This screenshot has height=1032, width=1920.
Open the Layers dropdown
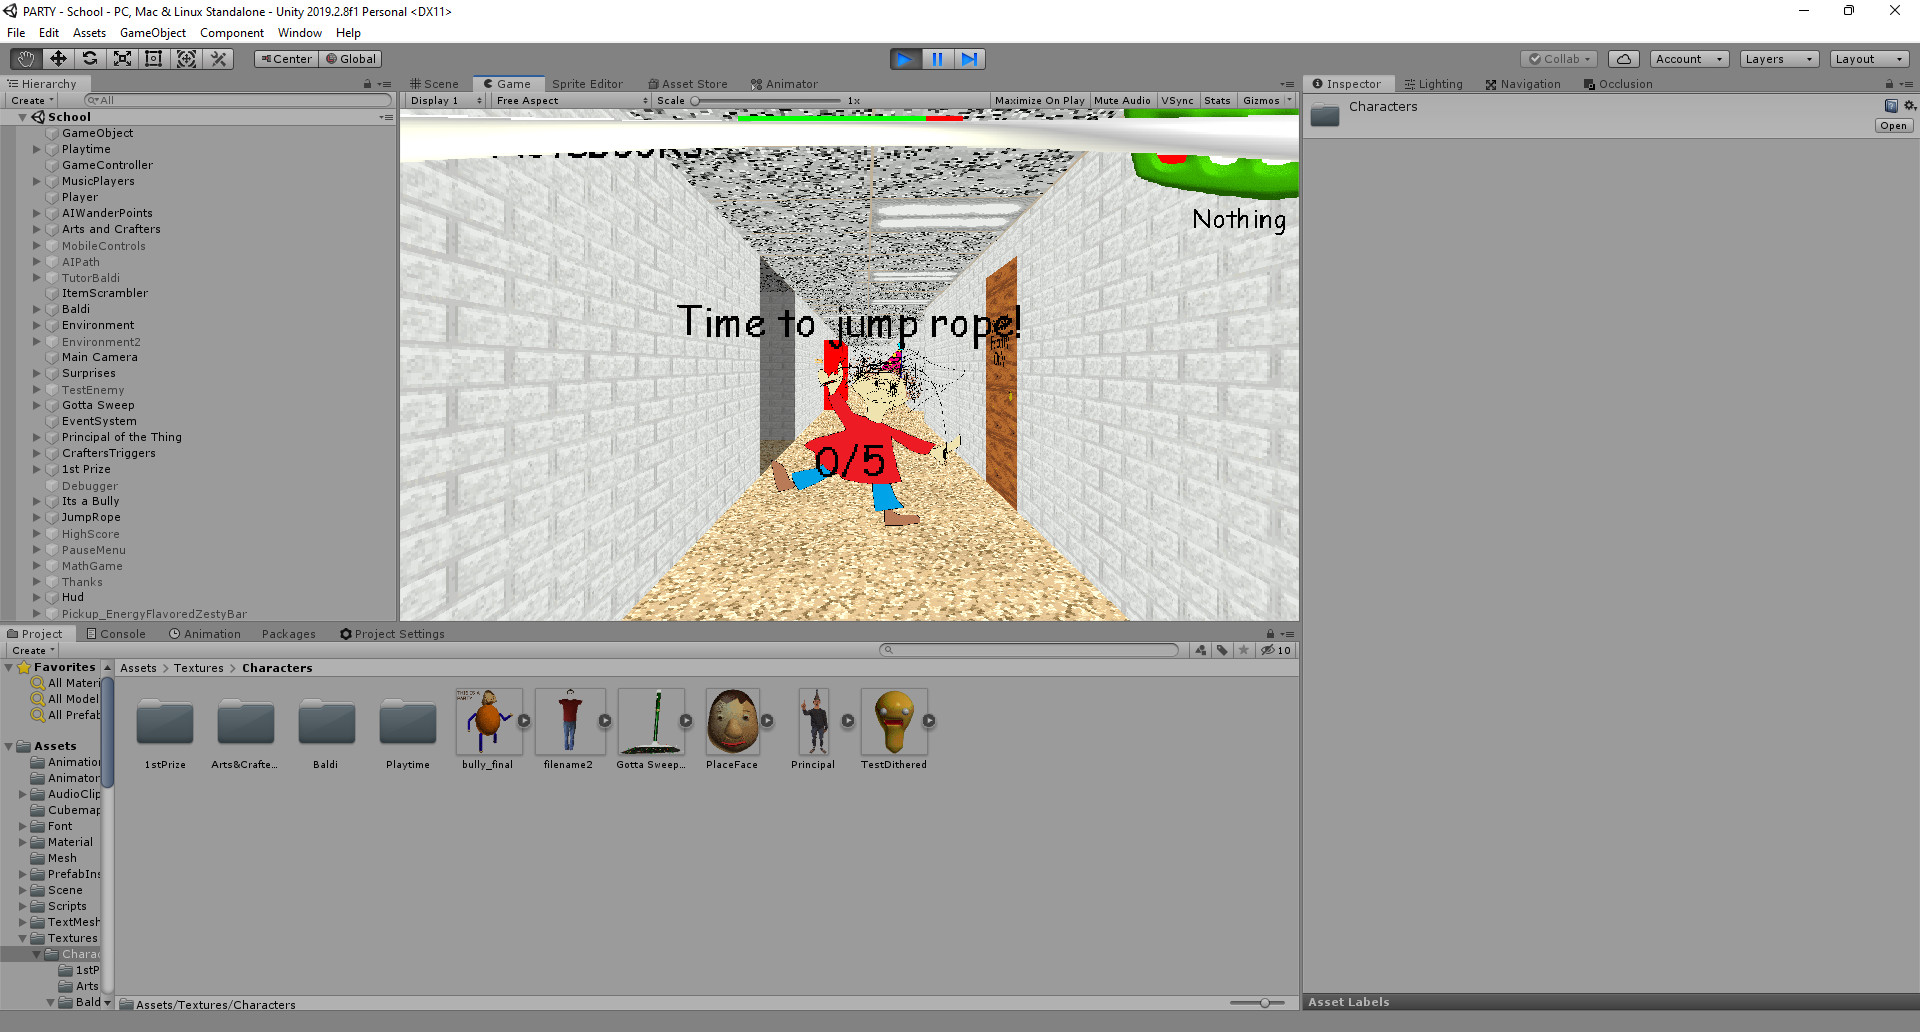1779,59
